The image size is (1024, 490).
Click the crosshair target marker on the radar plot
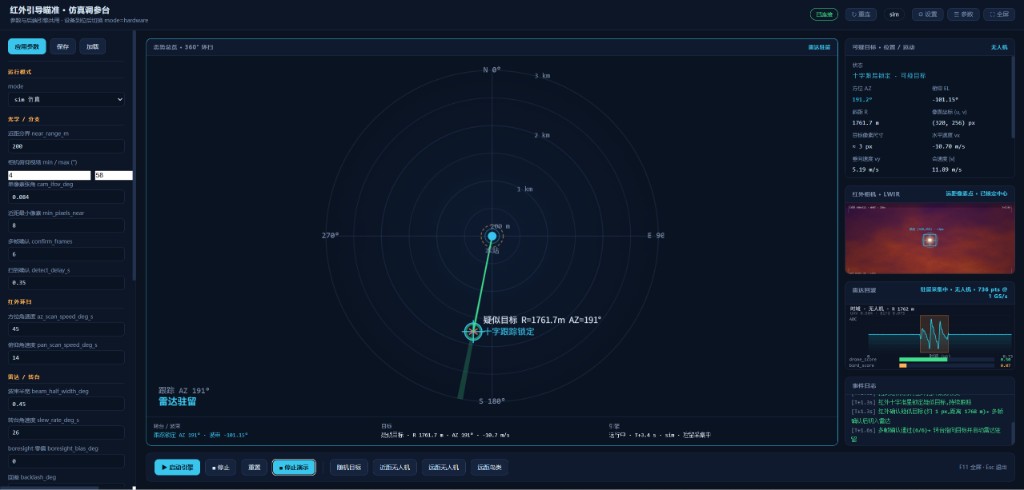coord(473,332)
